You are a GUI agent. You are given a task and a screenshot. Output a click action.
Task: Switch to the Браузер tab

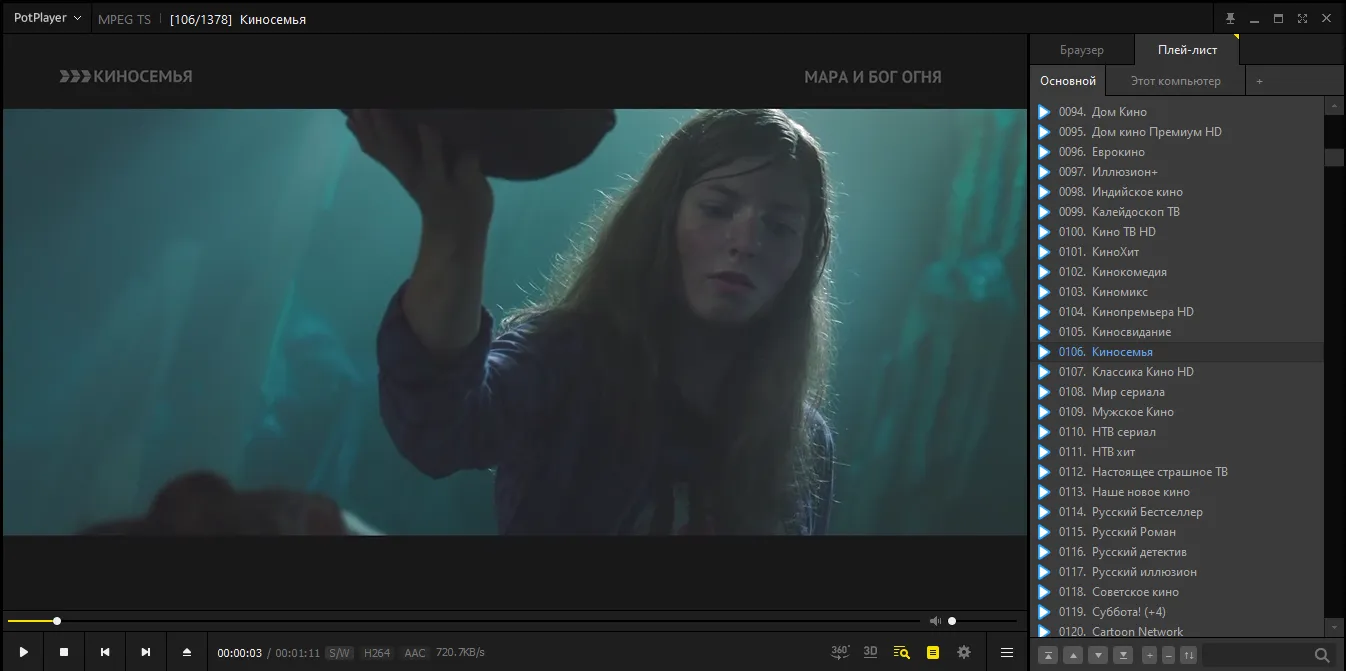click(1082, 50)
